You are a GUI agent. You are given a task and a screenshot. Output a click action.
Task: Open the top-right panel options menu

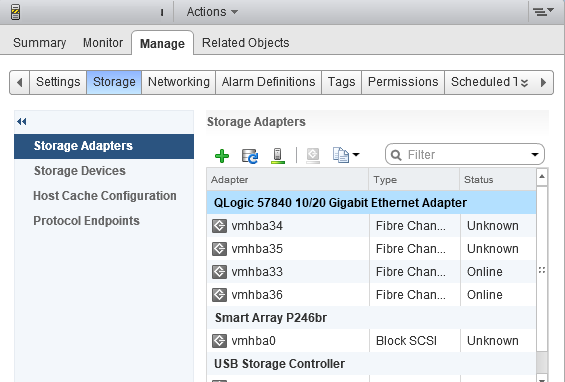543,12
